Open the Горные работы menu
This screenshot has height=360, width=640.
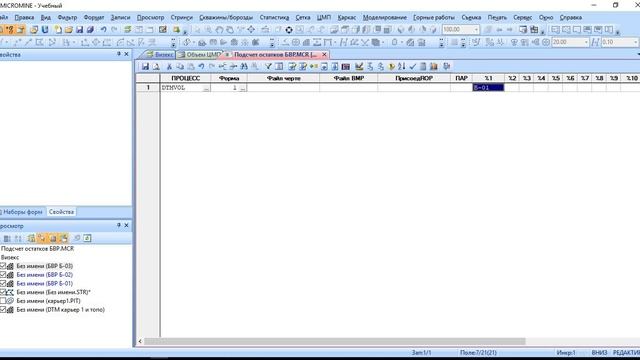pos(433,18)
